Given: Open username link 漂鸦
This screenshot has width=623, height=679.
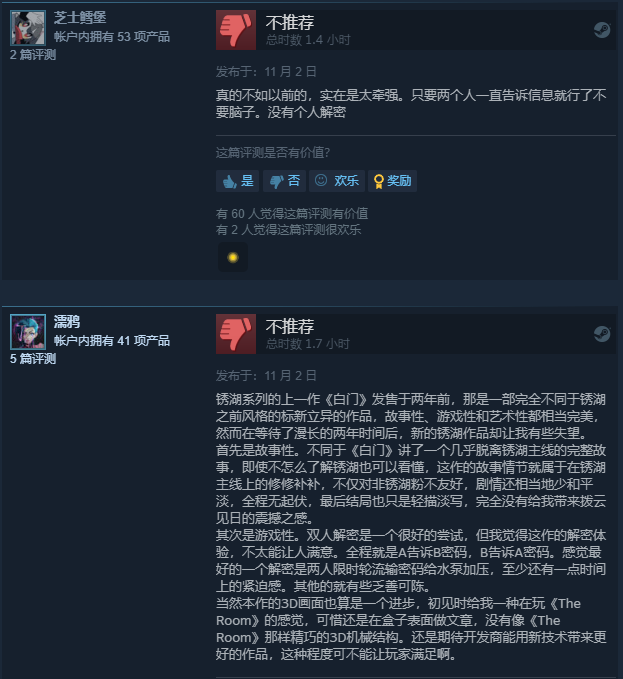Looking at the screenshot, I should (67, 322).
